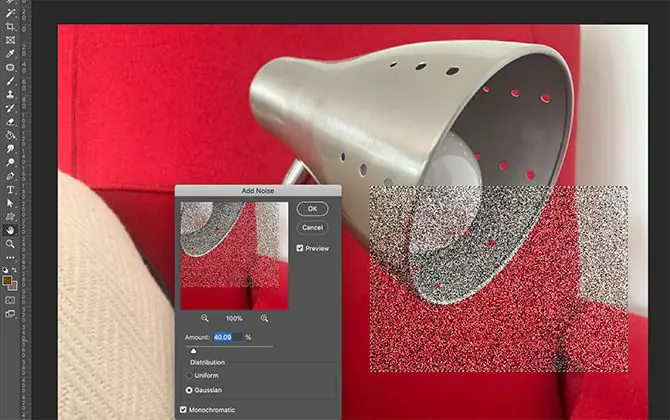Disable the Monochromatic checkbox
Image resolution: width=670 pixels, height=420 pixels.
click(182, 410)
